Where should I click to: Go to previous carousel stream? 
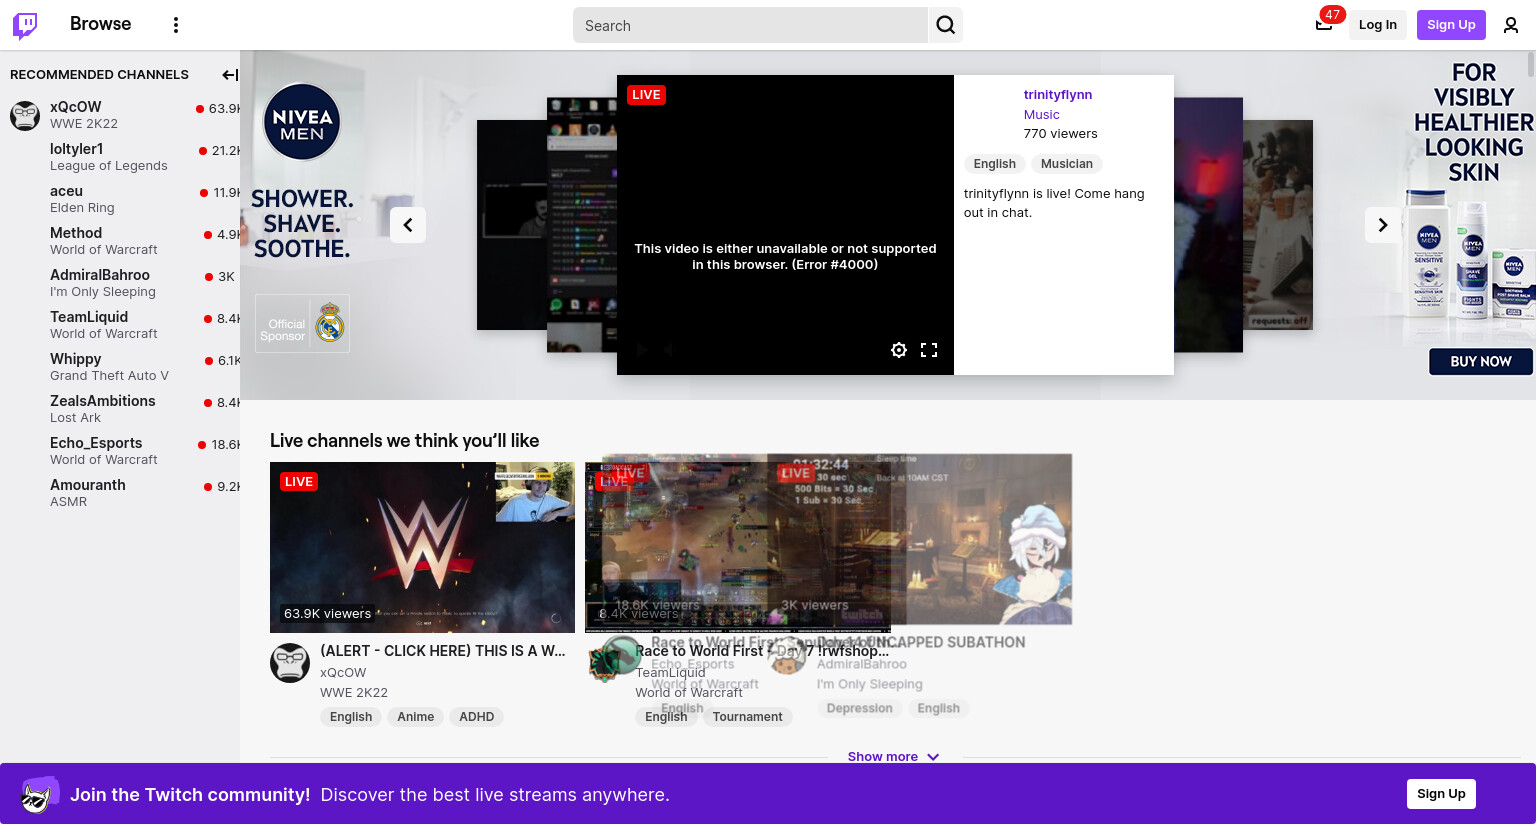(408, 225)
